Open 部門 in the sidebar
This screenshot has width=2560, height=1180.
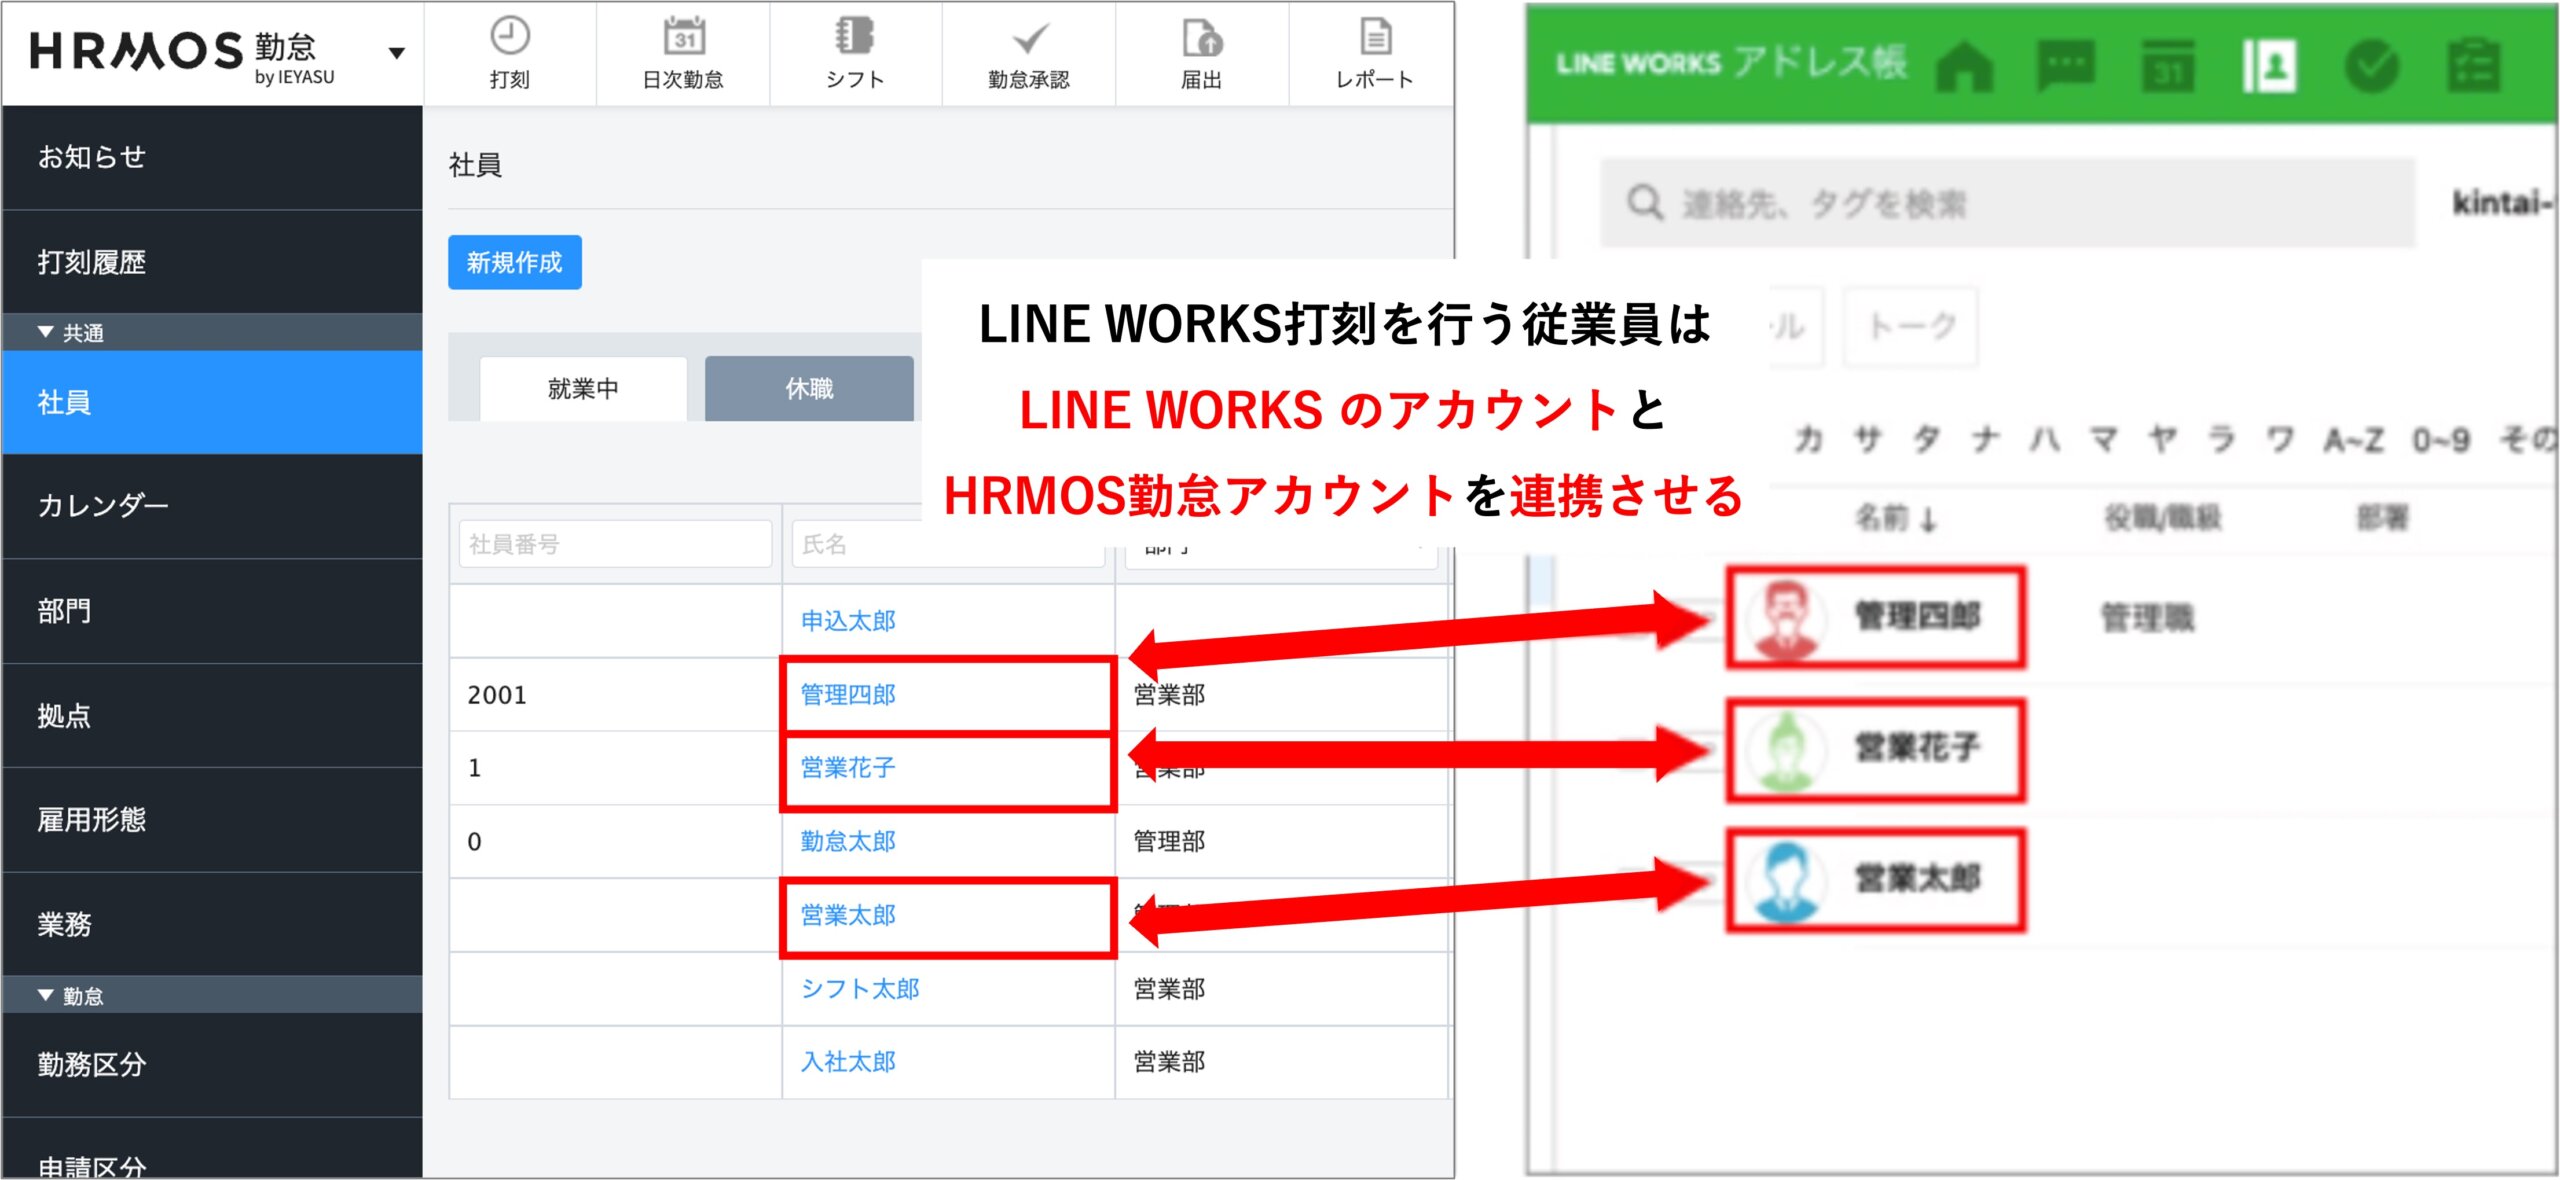tap(212, 611)
